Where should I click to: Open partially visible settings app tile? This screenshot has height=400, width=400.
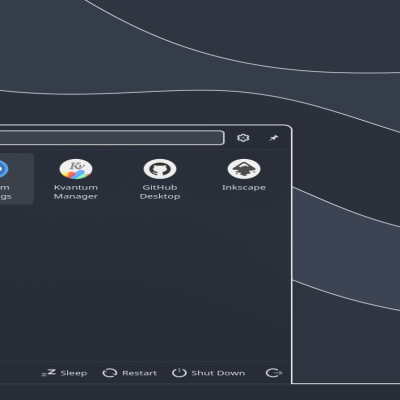[x=17, y=179]
